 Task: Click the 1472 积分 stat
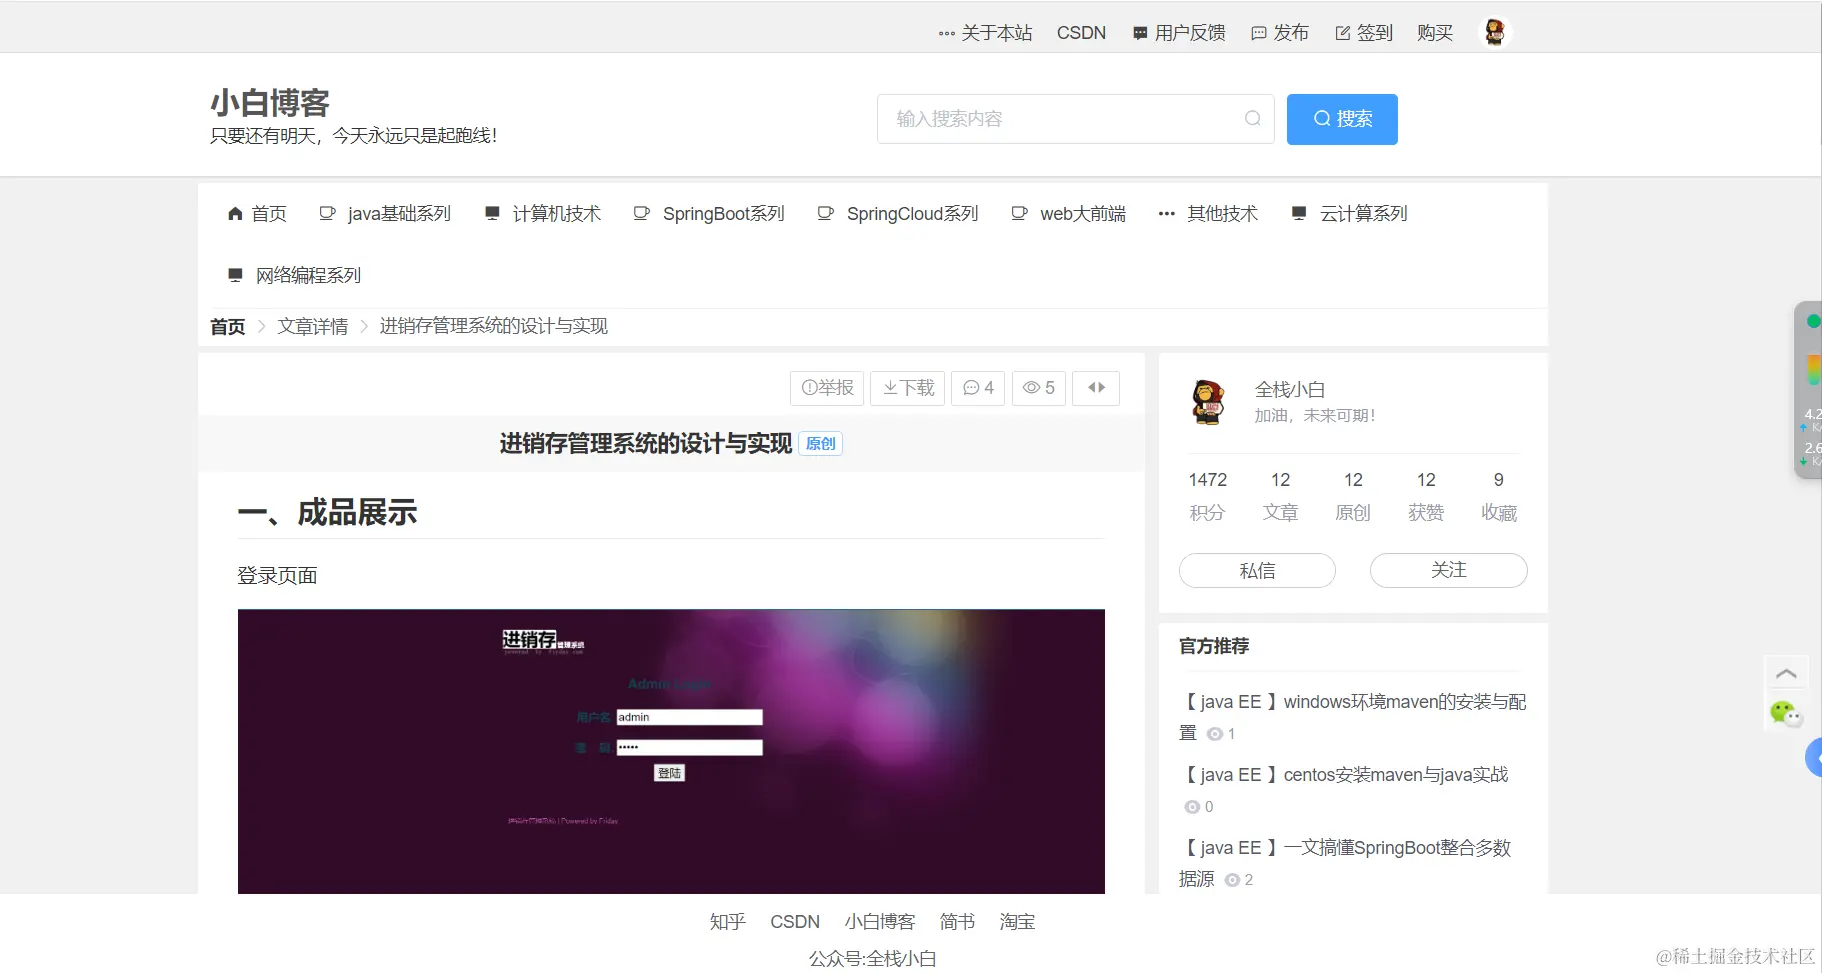(x=1207, y=496)
